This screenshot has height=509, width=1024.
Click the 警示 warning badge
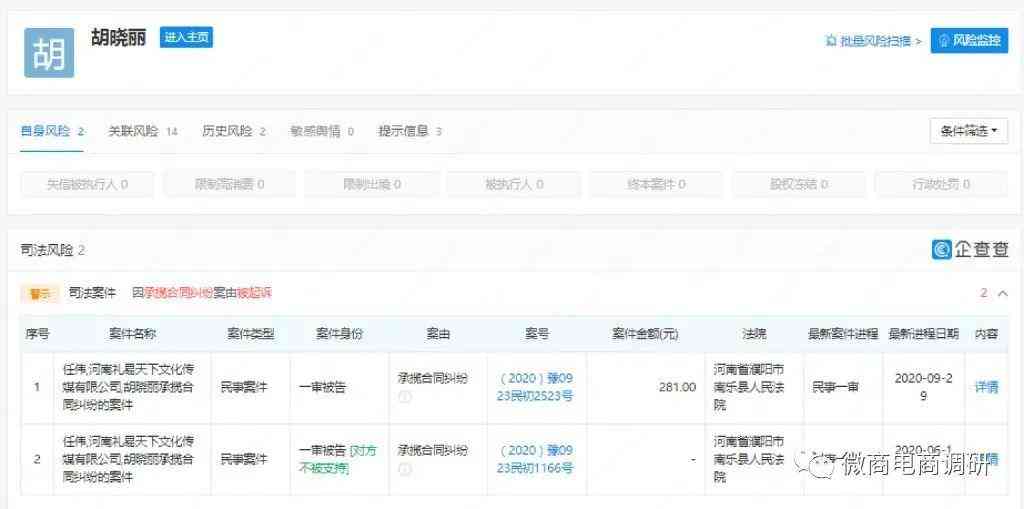41,294
